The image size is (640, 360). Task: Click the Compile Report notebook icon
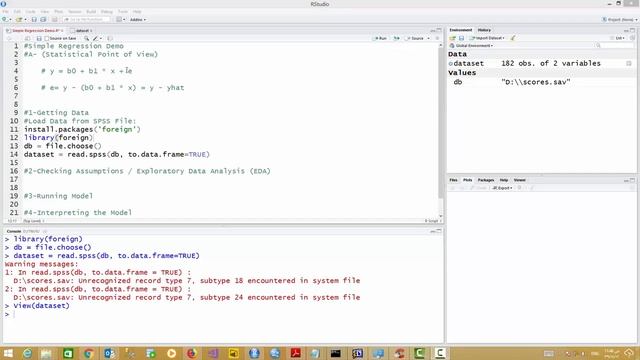pos(110,38)
